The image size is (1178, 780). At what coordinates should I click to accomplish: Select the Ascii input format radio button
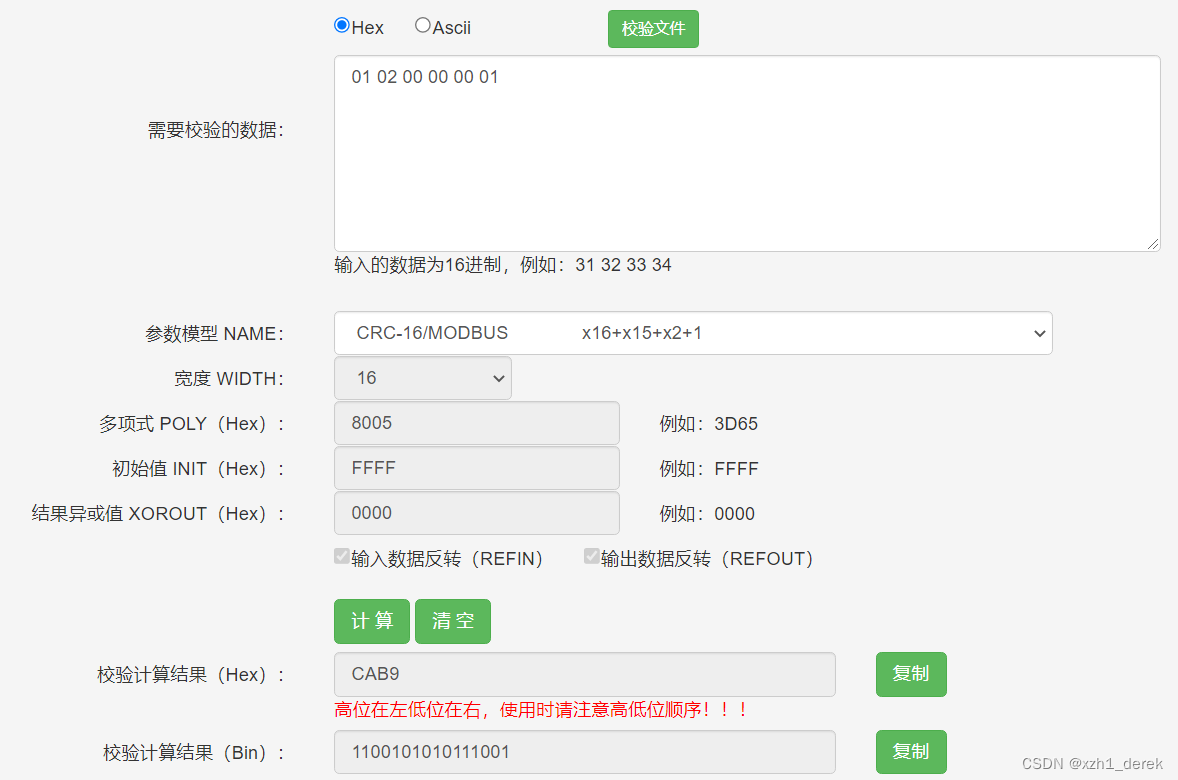(x=422, y=25)
